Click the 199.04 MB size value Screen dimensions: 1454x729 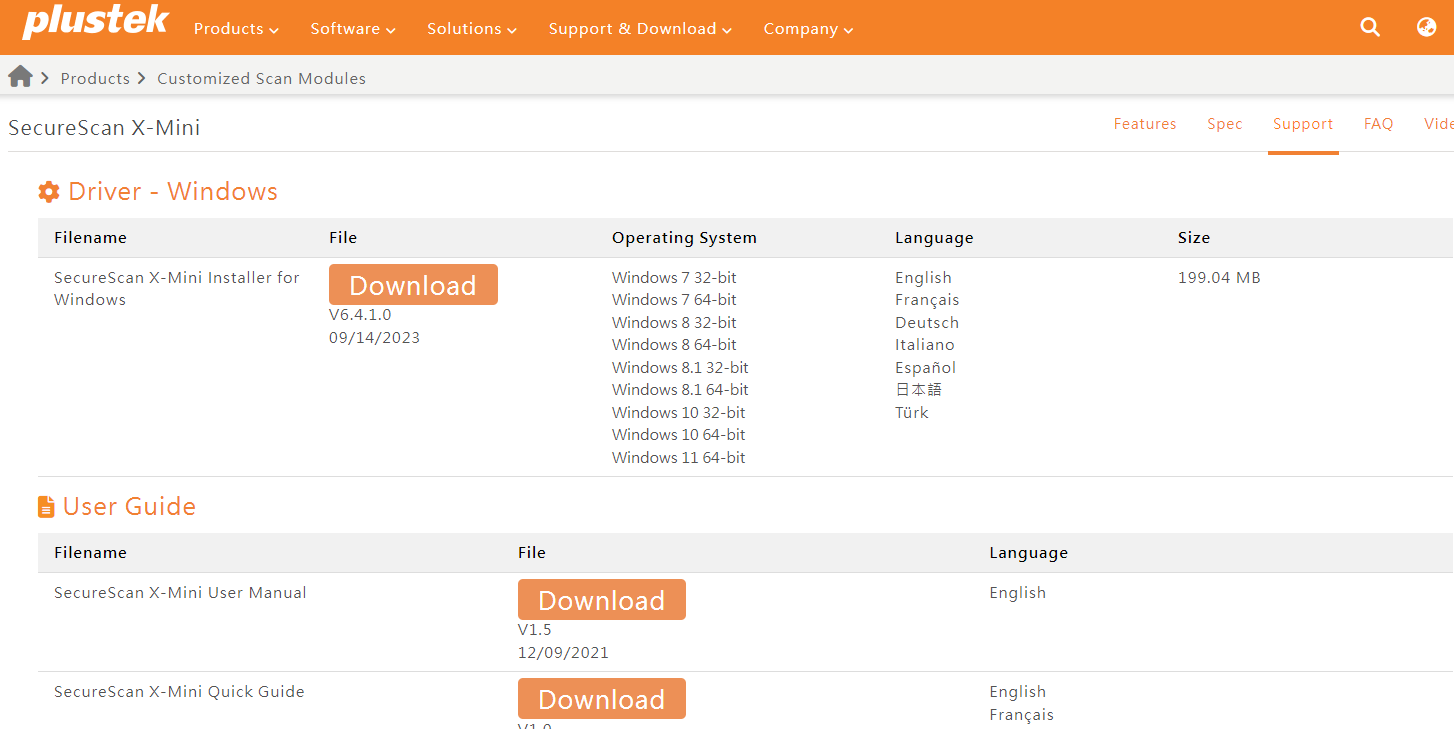tap(1219, 278)
